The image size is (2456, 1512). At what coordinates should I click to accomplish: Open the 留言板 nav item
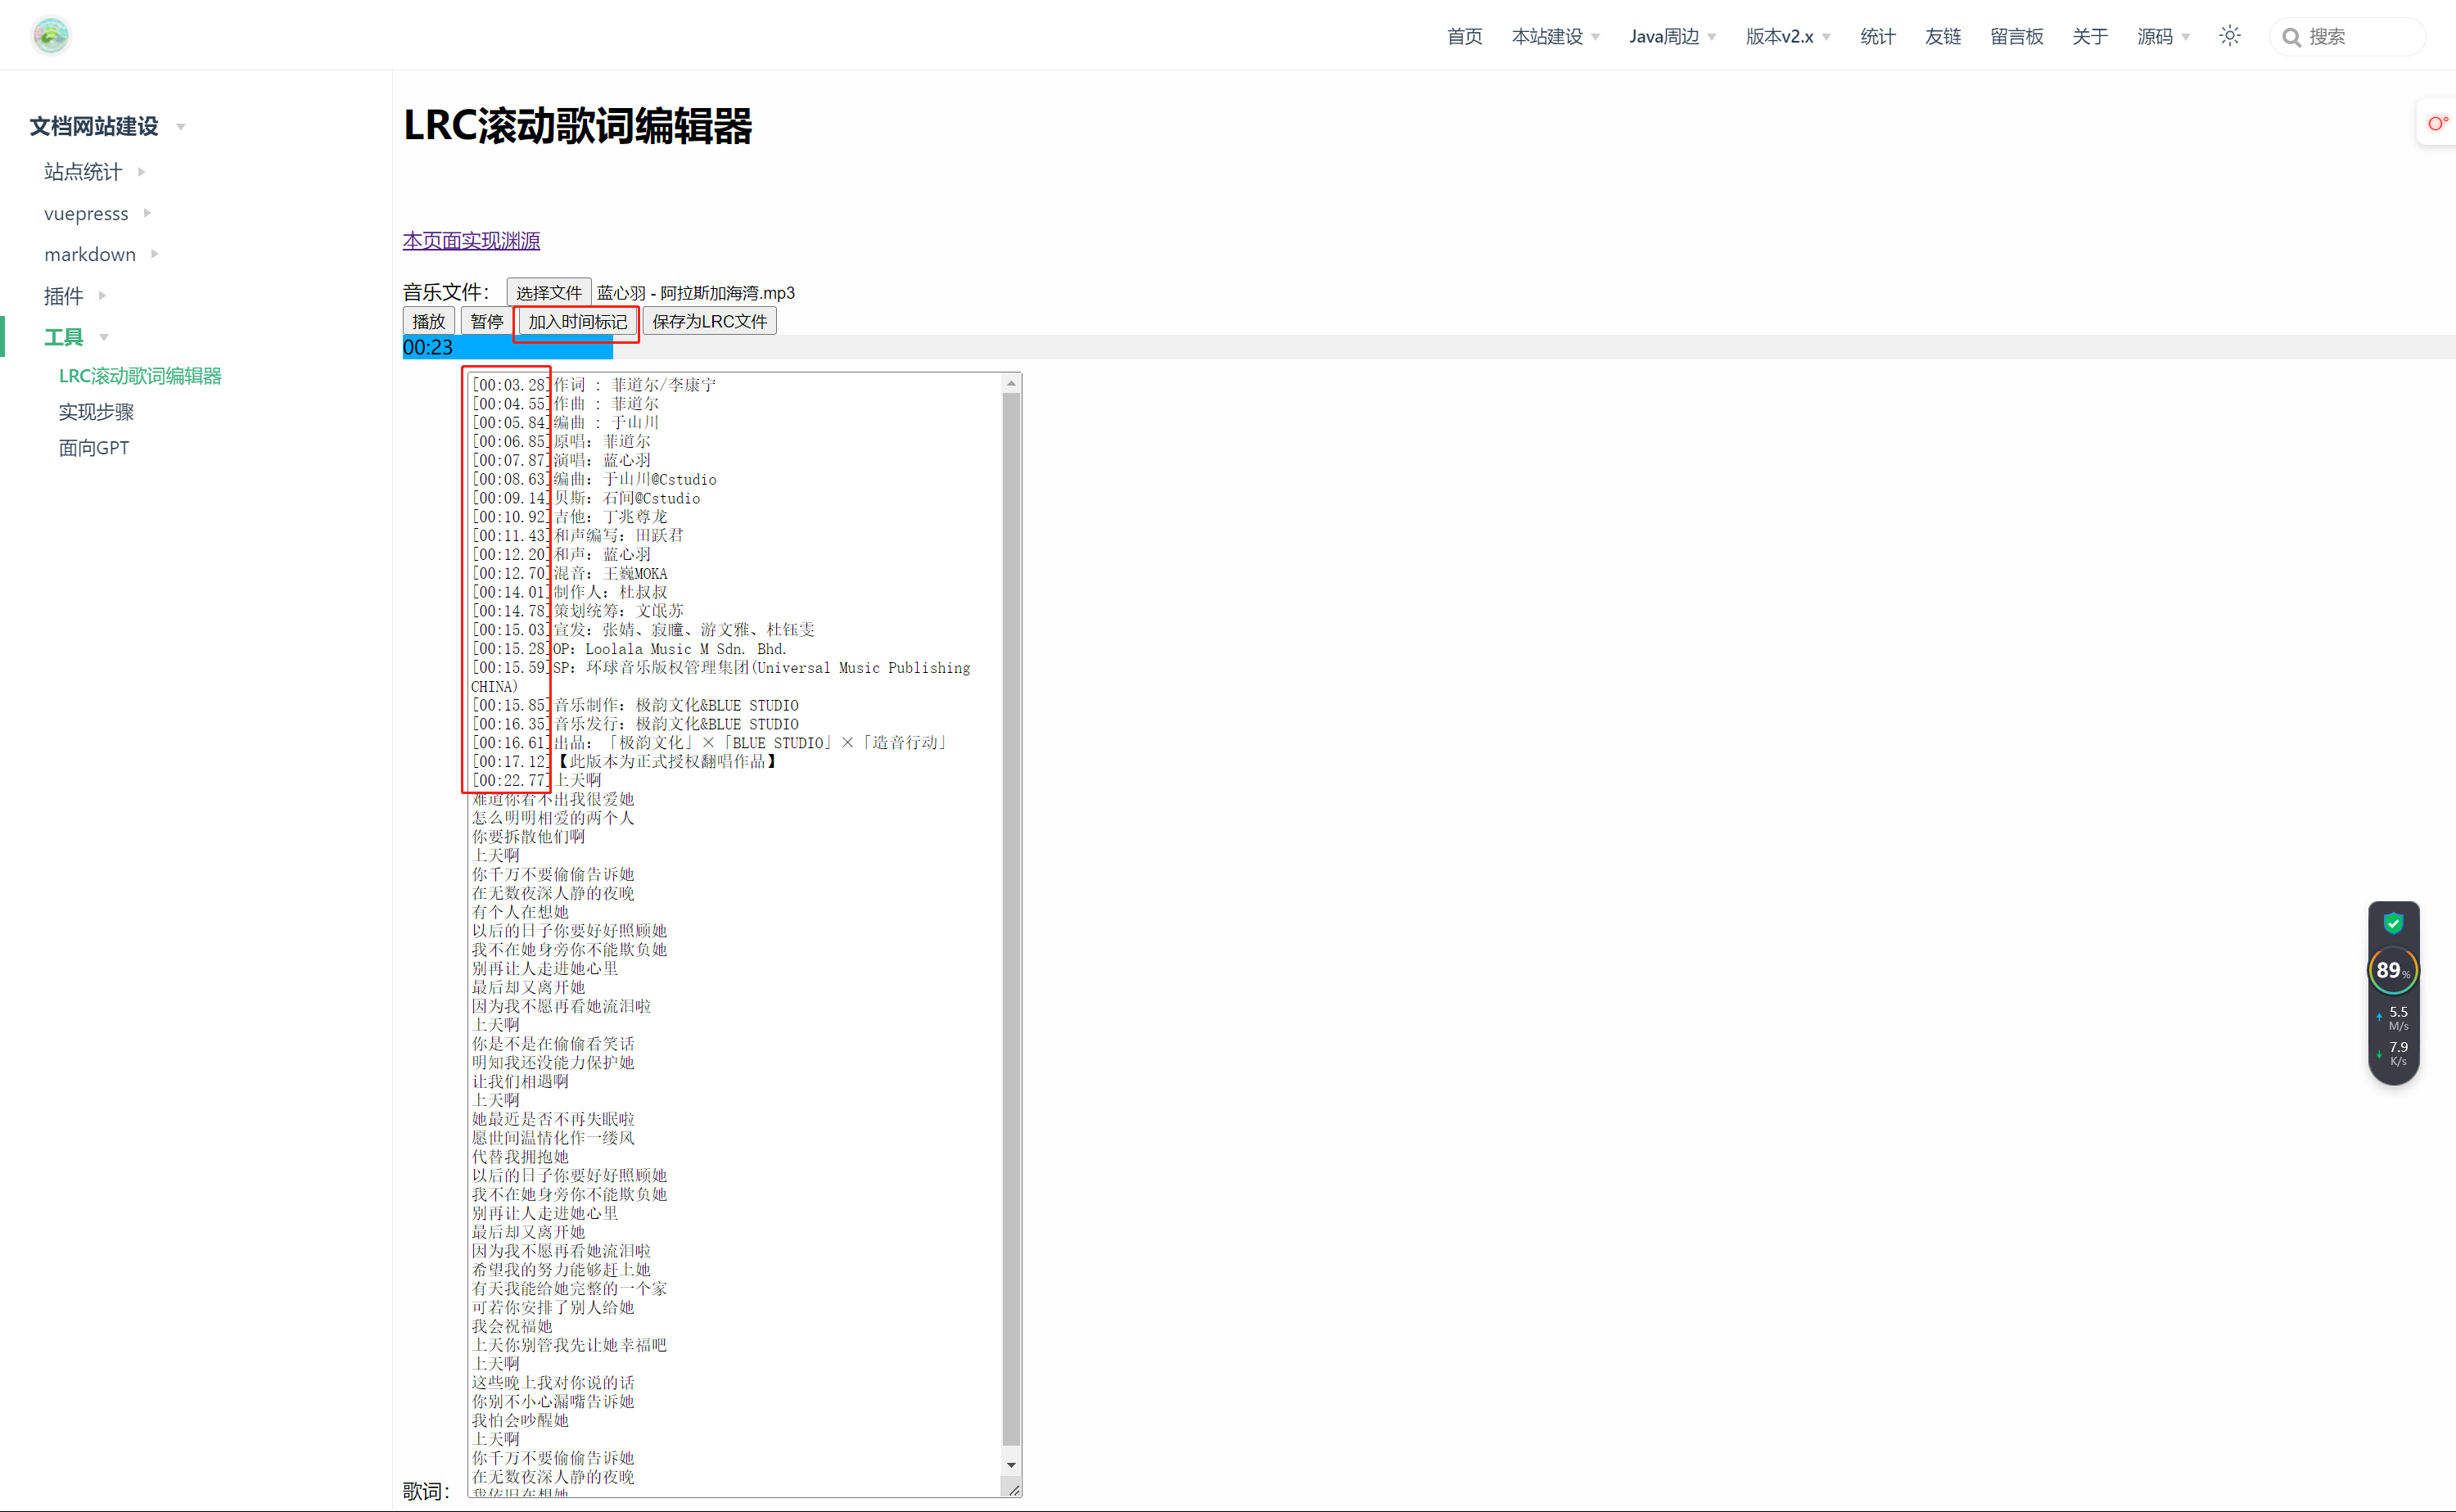2016,37
